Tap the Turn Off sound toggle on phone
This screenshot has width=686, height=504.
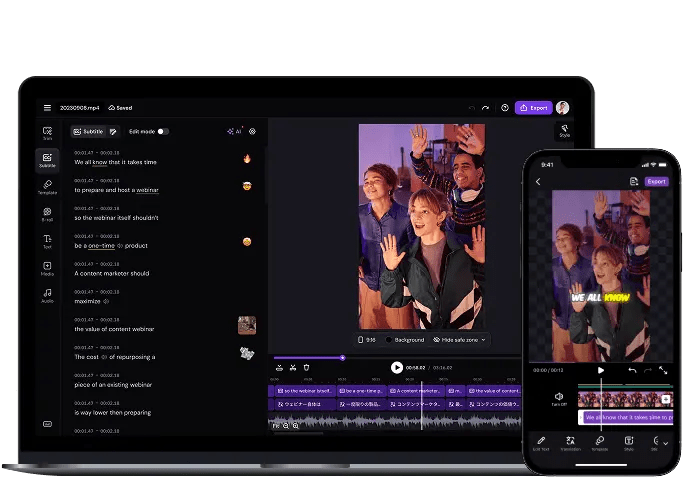(x=559, y=399)
